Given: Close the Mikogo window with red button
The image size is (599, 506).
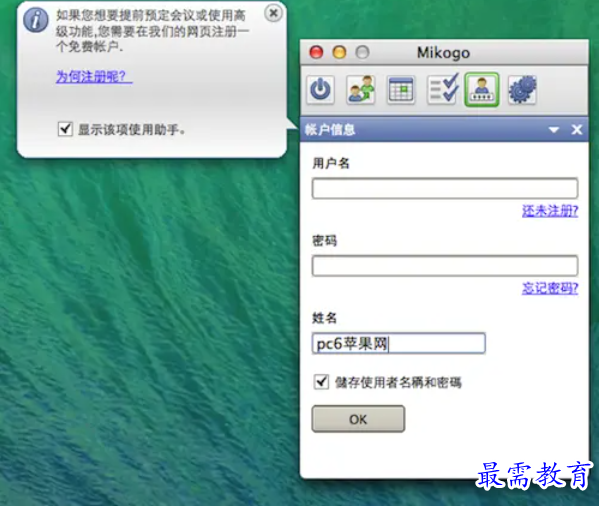Looking at the screenshot, I should click(316, 52).
